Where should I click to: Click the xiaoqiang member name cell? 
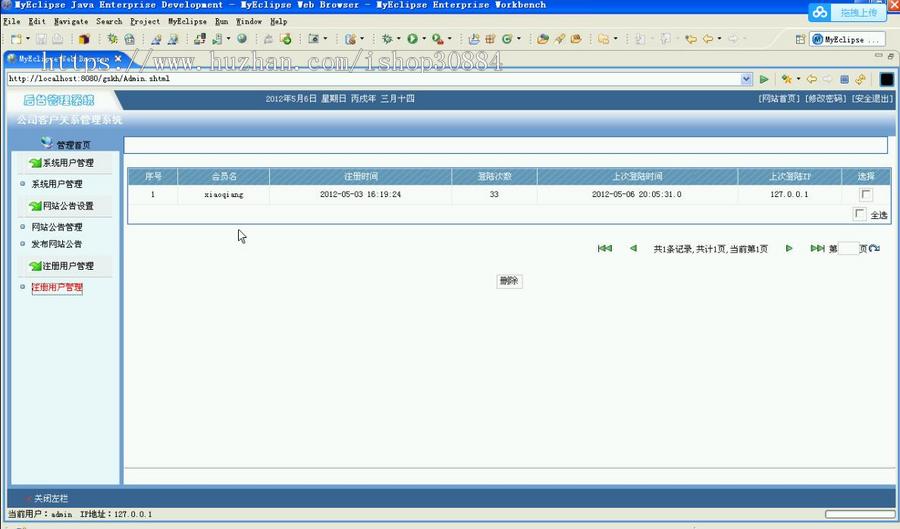pyautogui.click(x=224, y=195)
